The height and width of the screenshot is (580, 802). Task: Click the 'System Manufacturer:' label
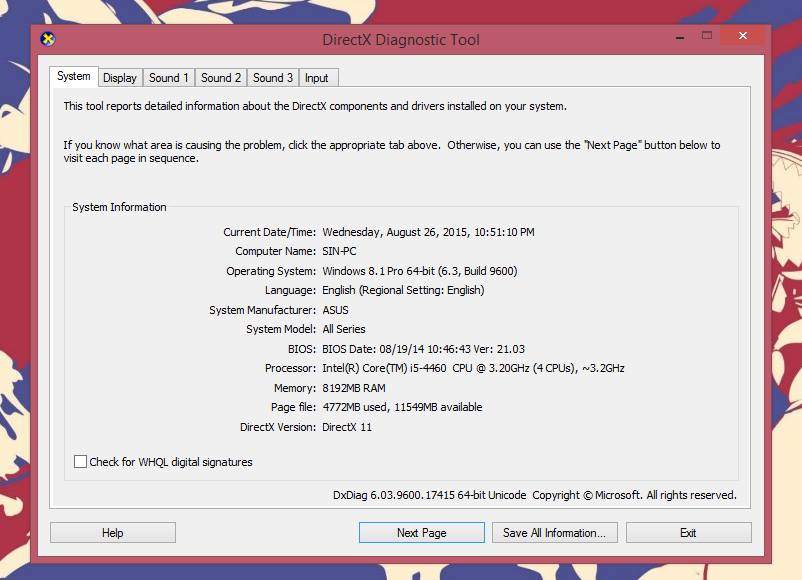pyautogui.click(x=262, y=310)
